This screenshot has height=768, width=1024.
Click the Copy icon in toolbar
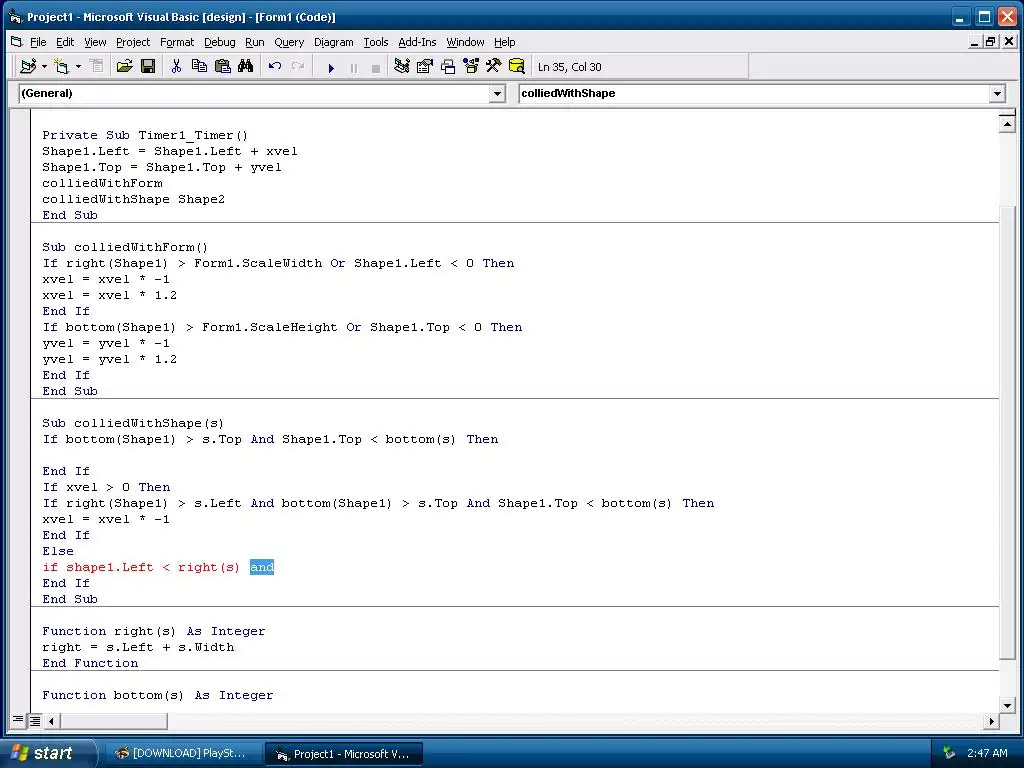pos(199,66)
